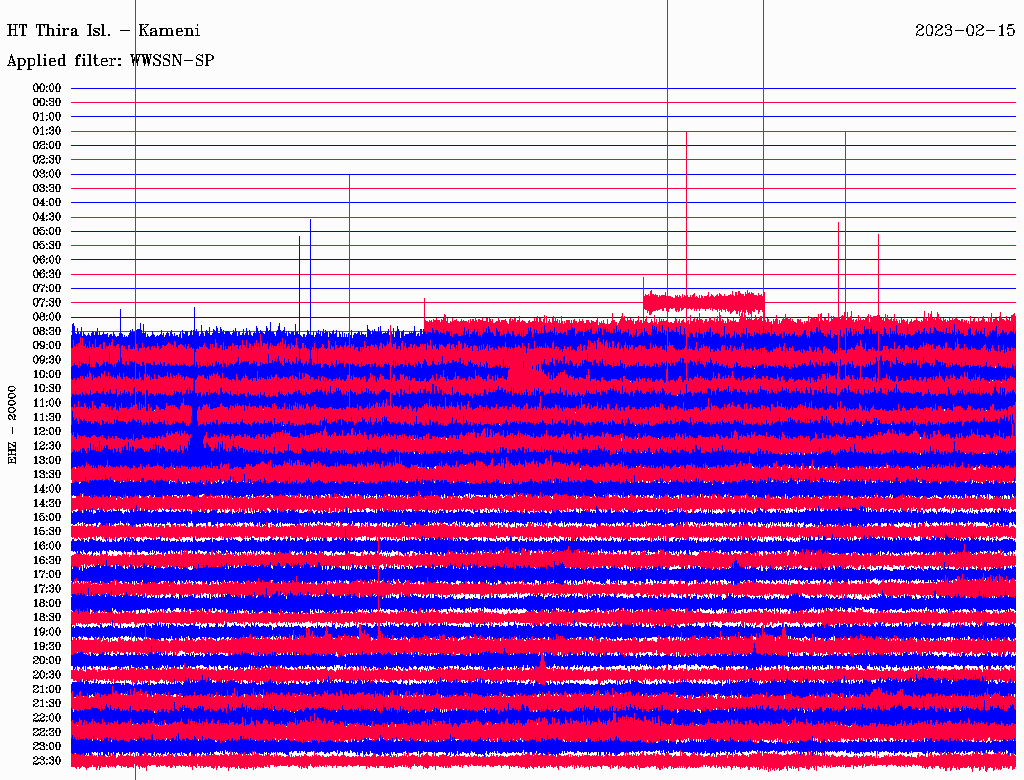The height and width of the screenshot is (780, 1024).
Task: Click the 18:00 time label
Action: coord(47,604)
